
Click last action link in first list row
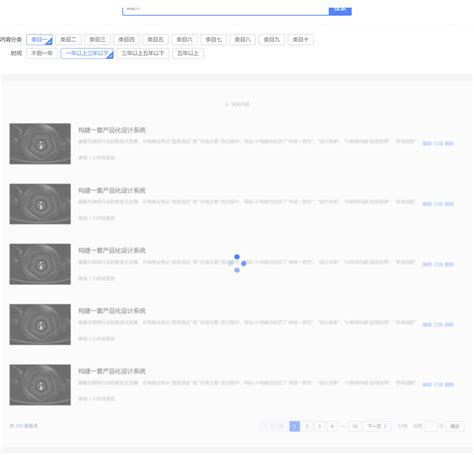[x=449, y=144]
